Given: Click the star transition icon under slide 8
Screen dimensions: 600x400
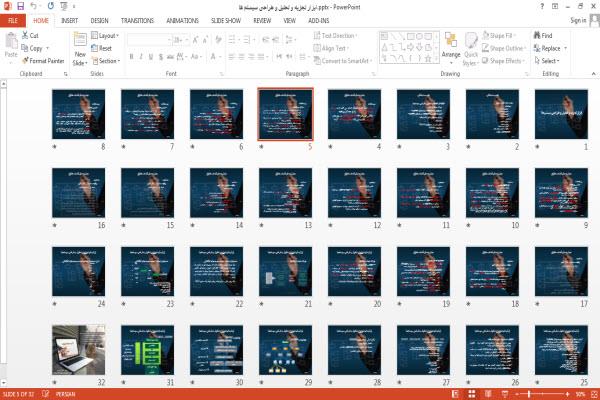Looking at the screenshot, I should click(x=54, y=147).
